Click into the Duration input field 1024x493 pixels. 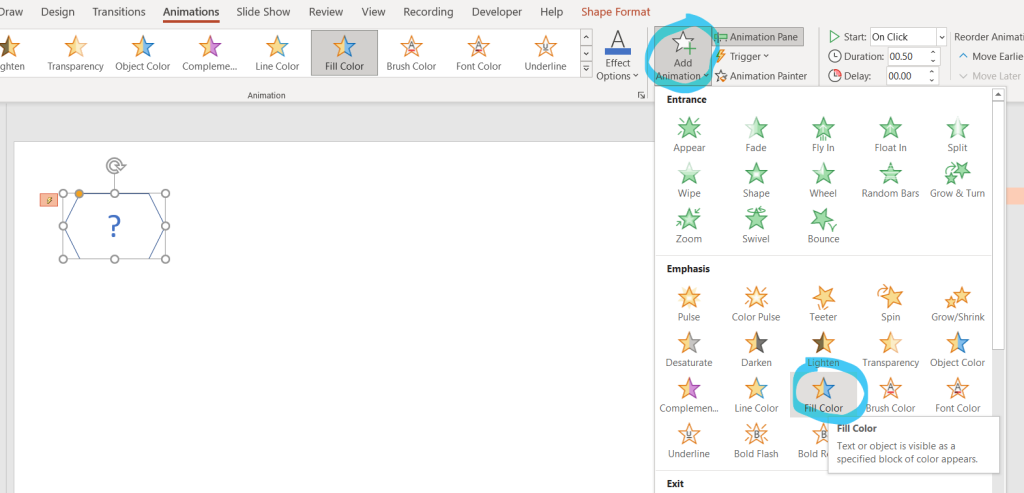(x=914, y=56)
